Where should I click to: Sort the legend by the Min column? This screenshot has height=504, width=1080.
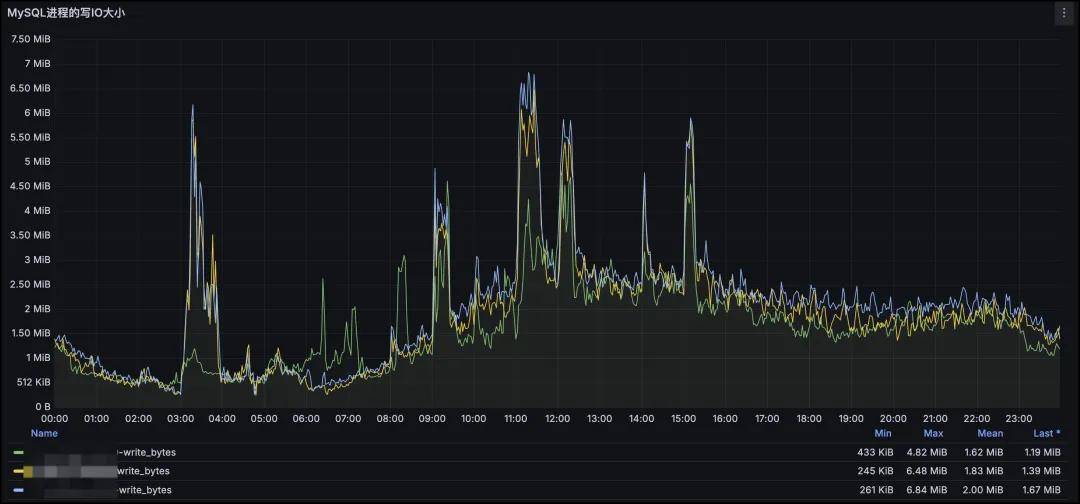coord(881,433)
